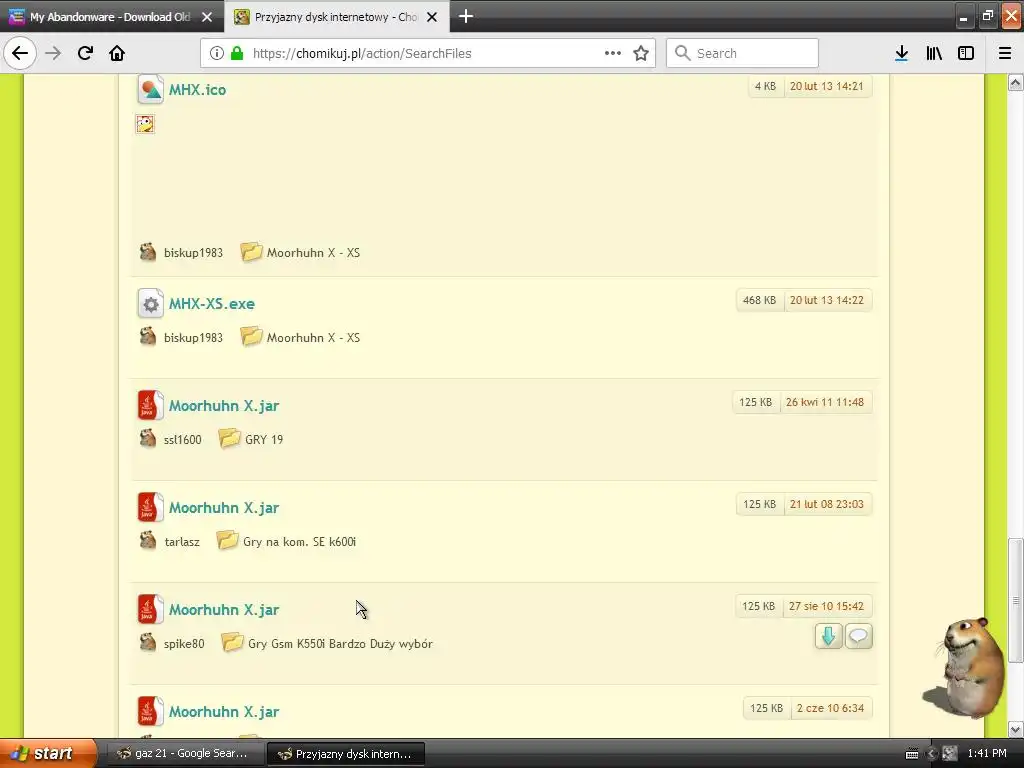
Task: Open a new tab with plus button
Action: tap(466, 16)
